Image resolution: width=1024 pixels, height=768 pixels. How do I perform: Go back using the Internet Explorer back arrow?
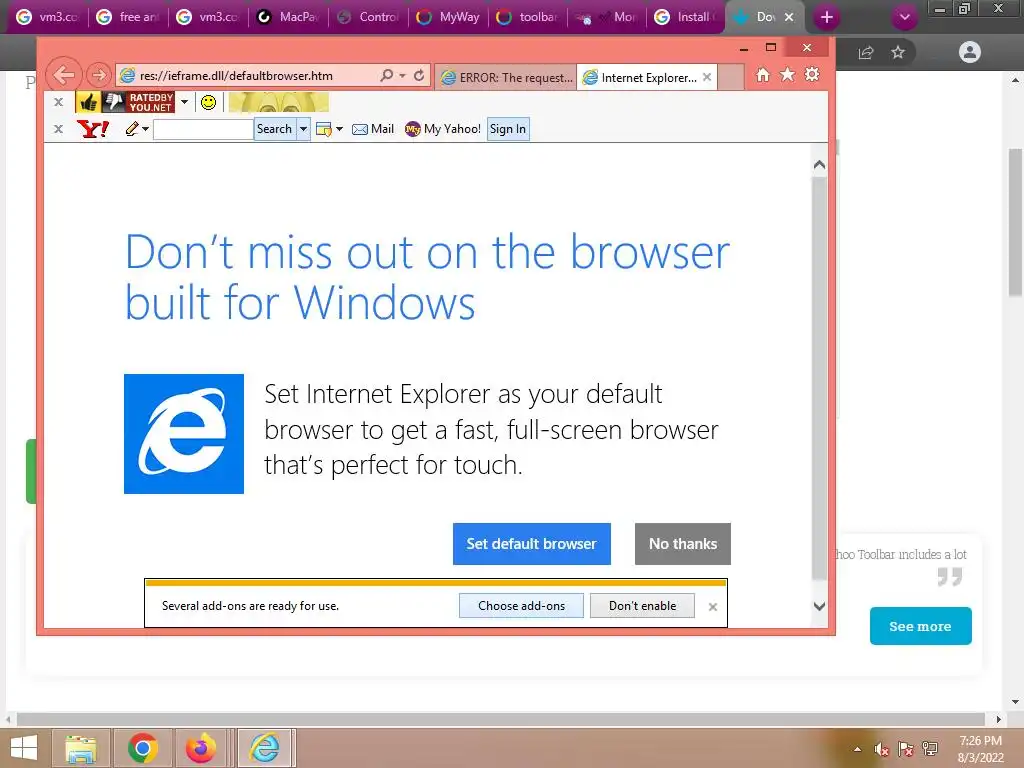[x=64, y=75]
